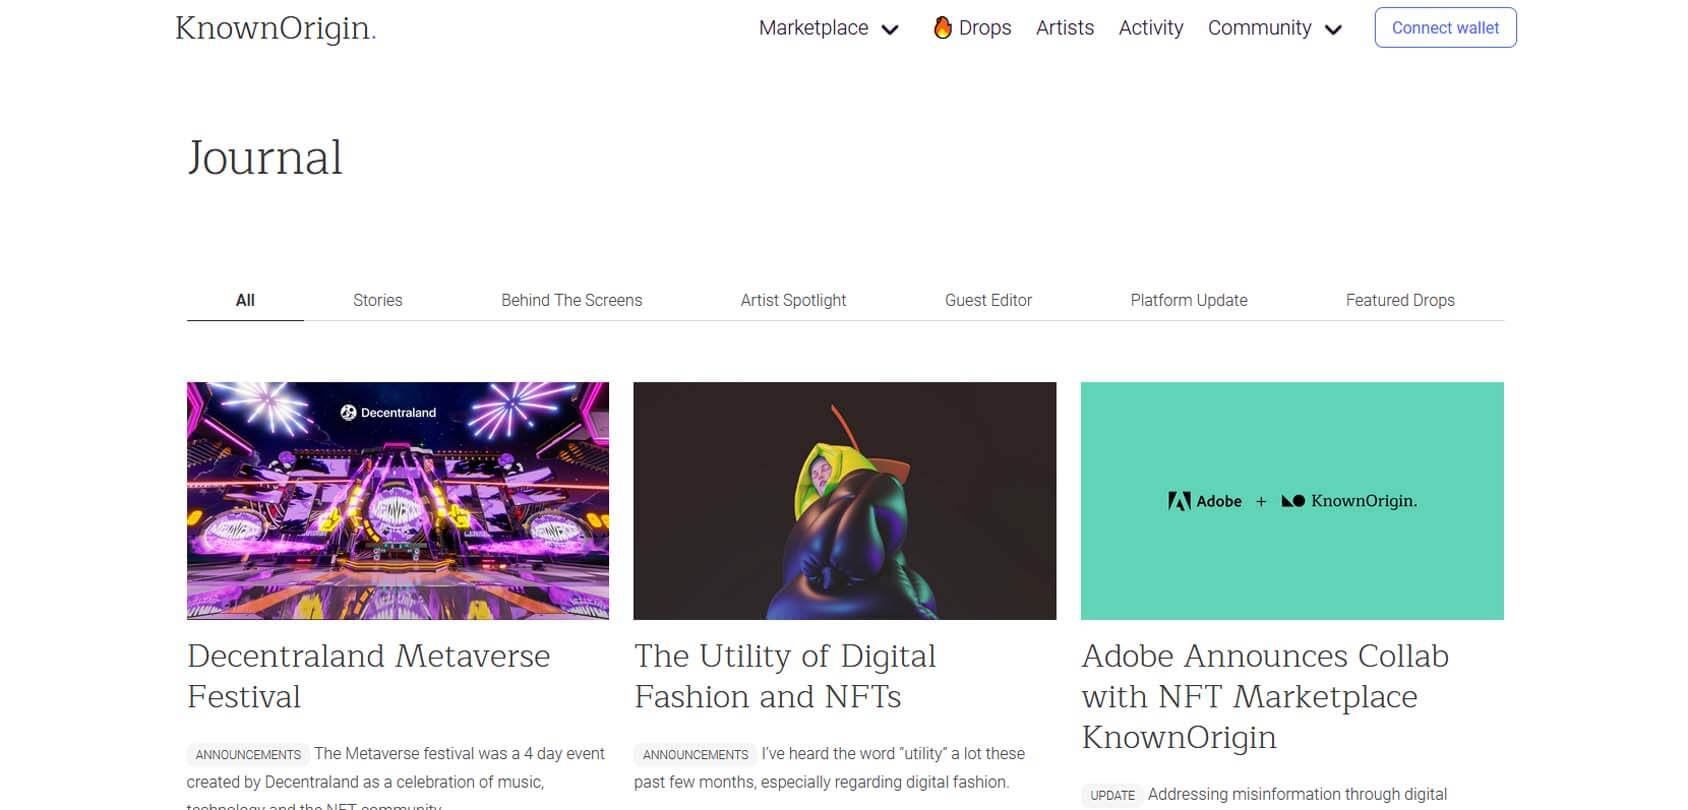Viewport: 1688px width, 810px height.
Task: Expand the Marketplace dropdown chevron
Action: coord(890,30)
